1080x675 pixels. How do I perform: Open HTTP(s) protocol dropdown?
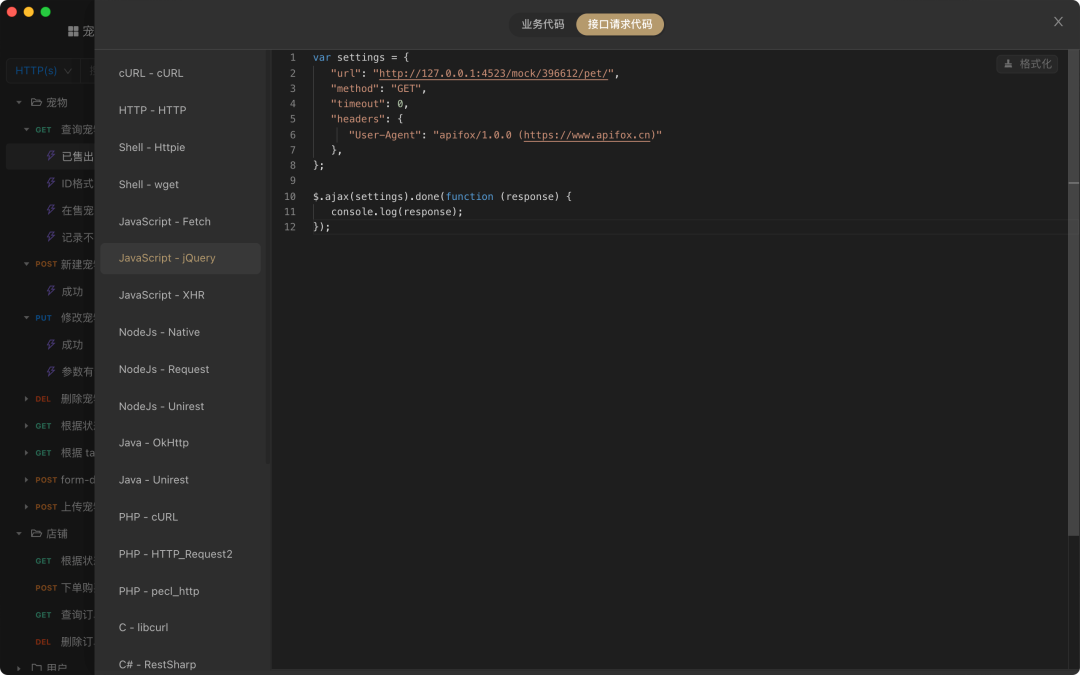(43, 71)
